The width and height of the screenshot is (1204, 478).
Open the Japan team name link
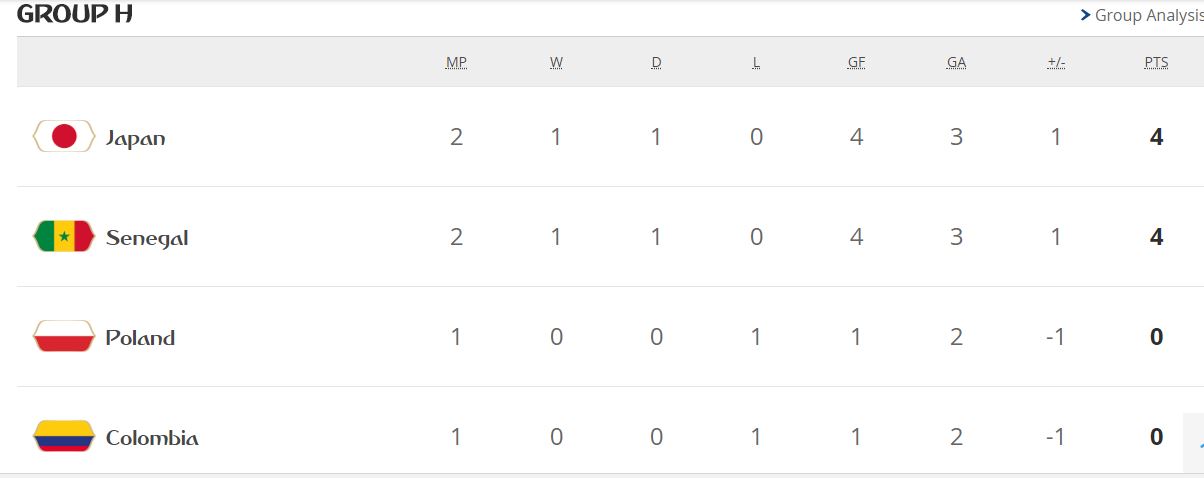click(135, 138)
